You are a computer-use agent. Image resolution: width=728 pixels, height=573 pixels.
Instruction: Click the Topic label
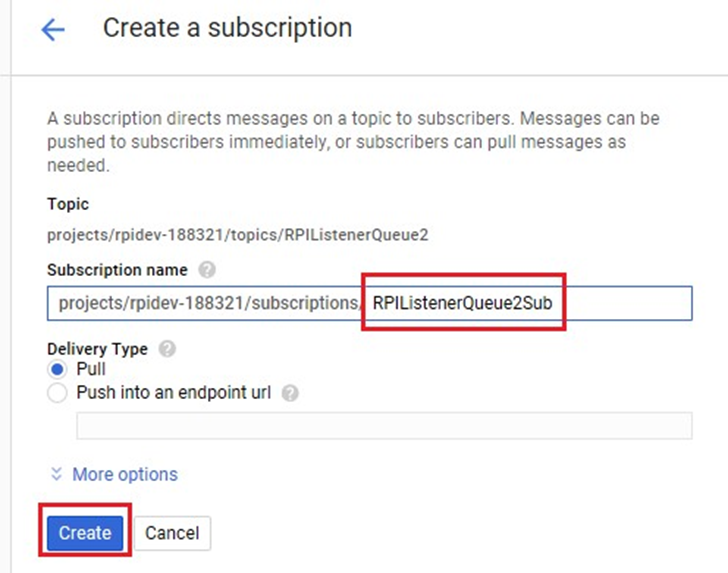tap(68, 204)
